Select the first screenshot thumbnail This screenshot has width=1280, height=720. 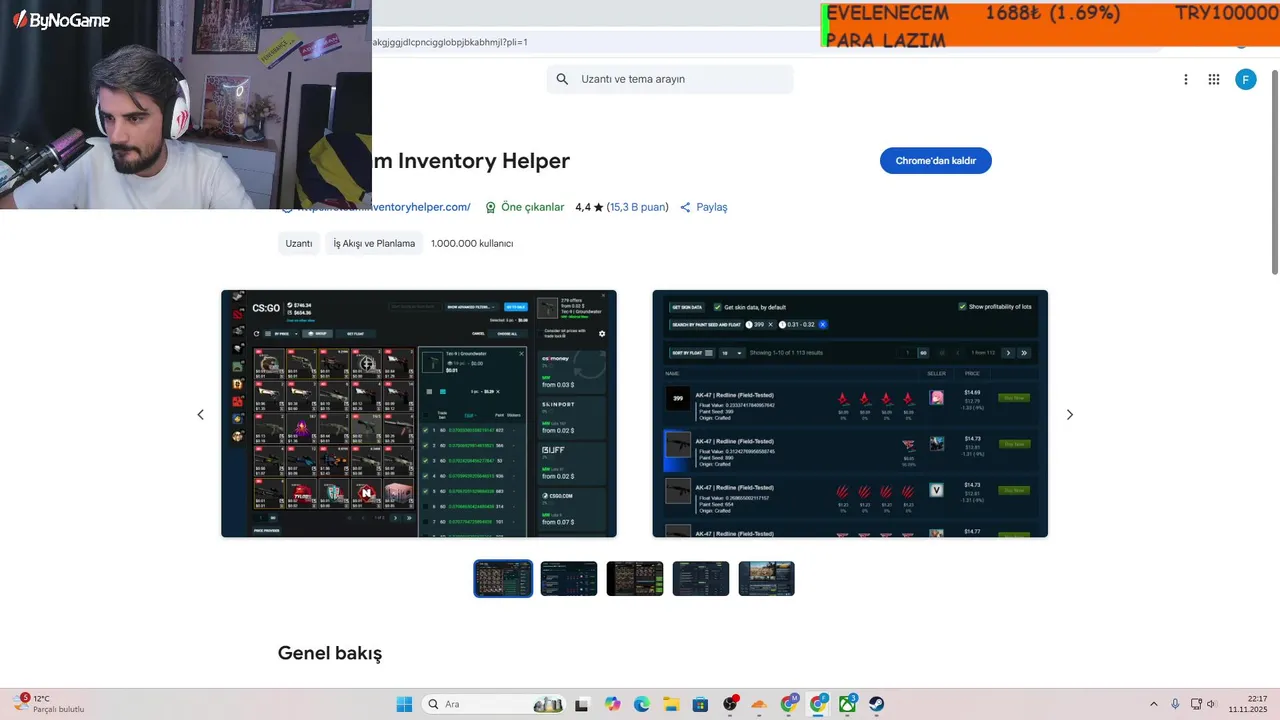[x=503, y=578]
